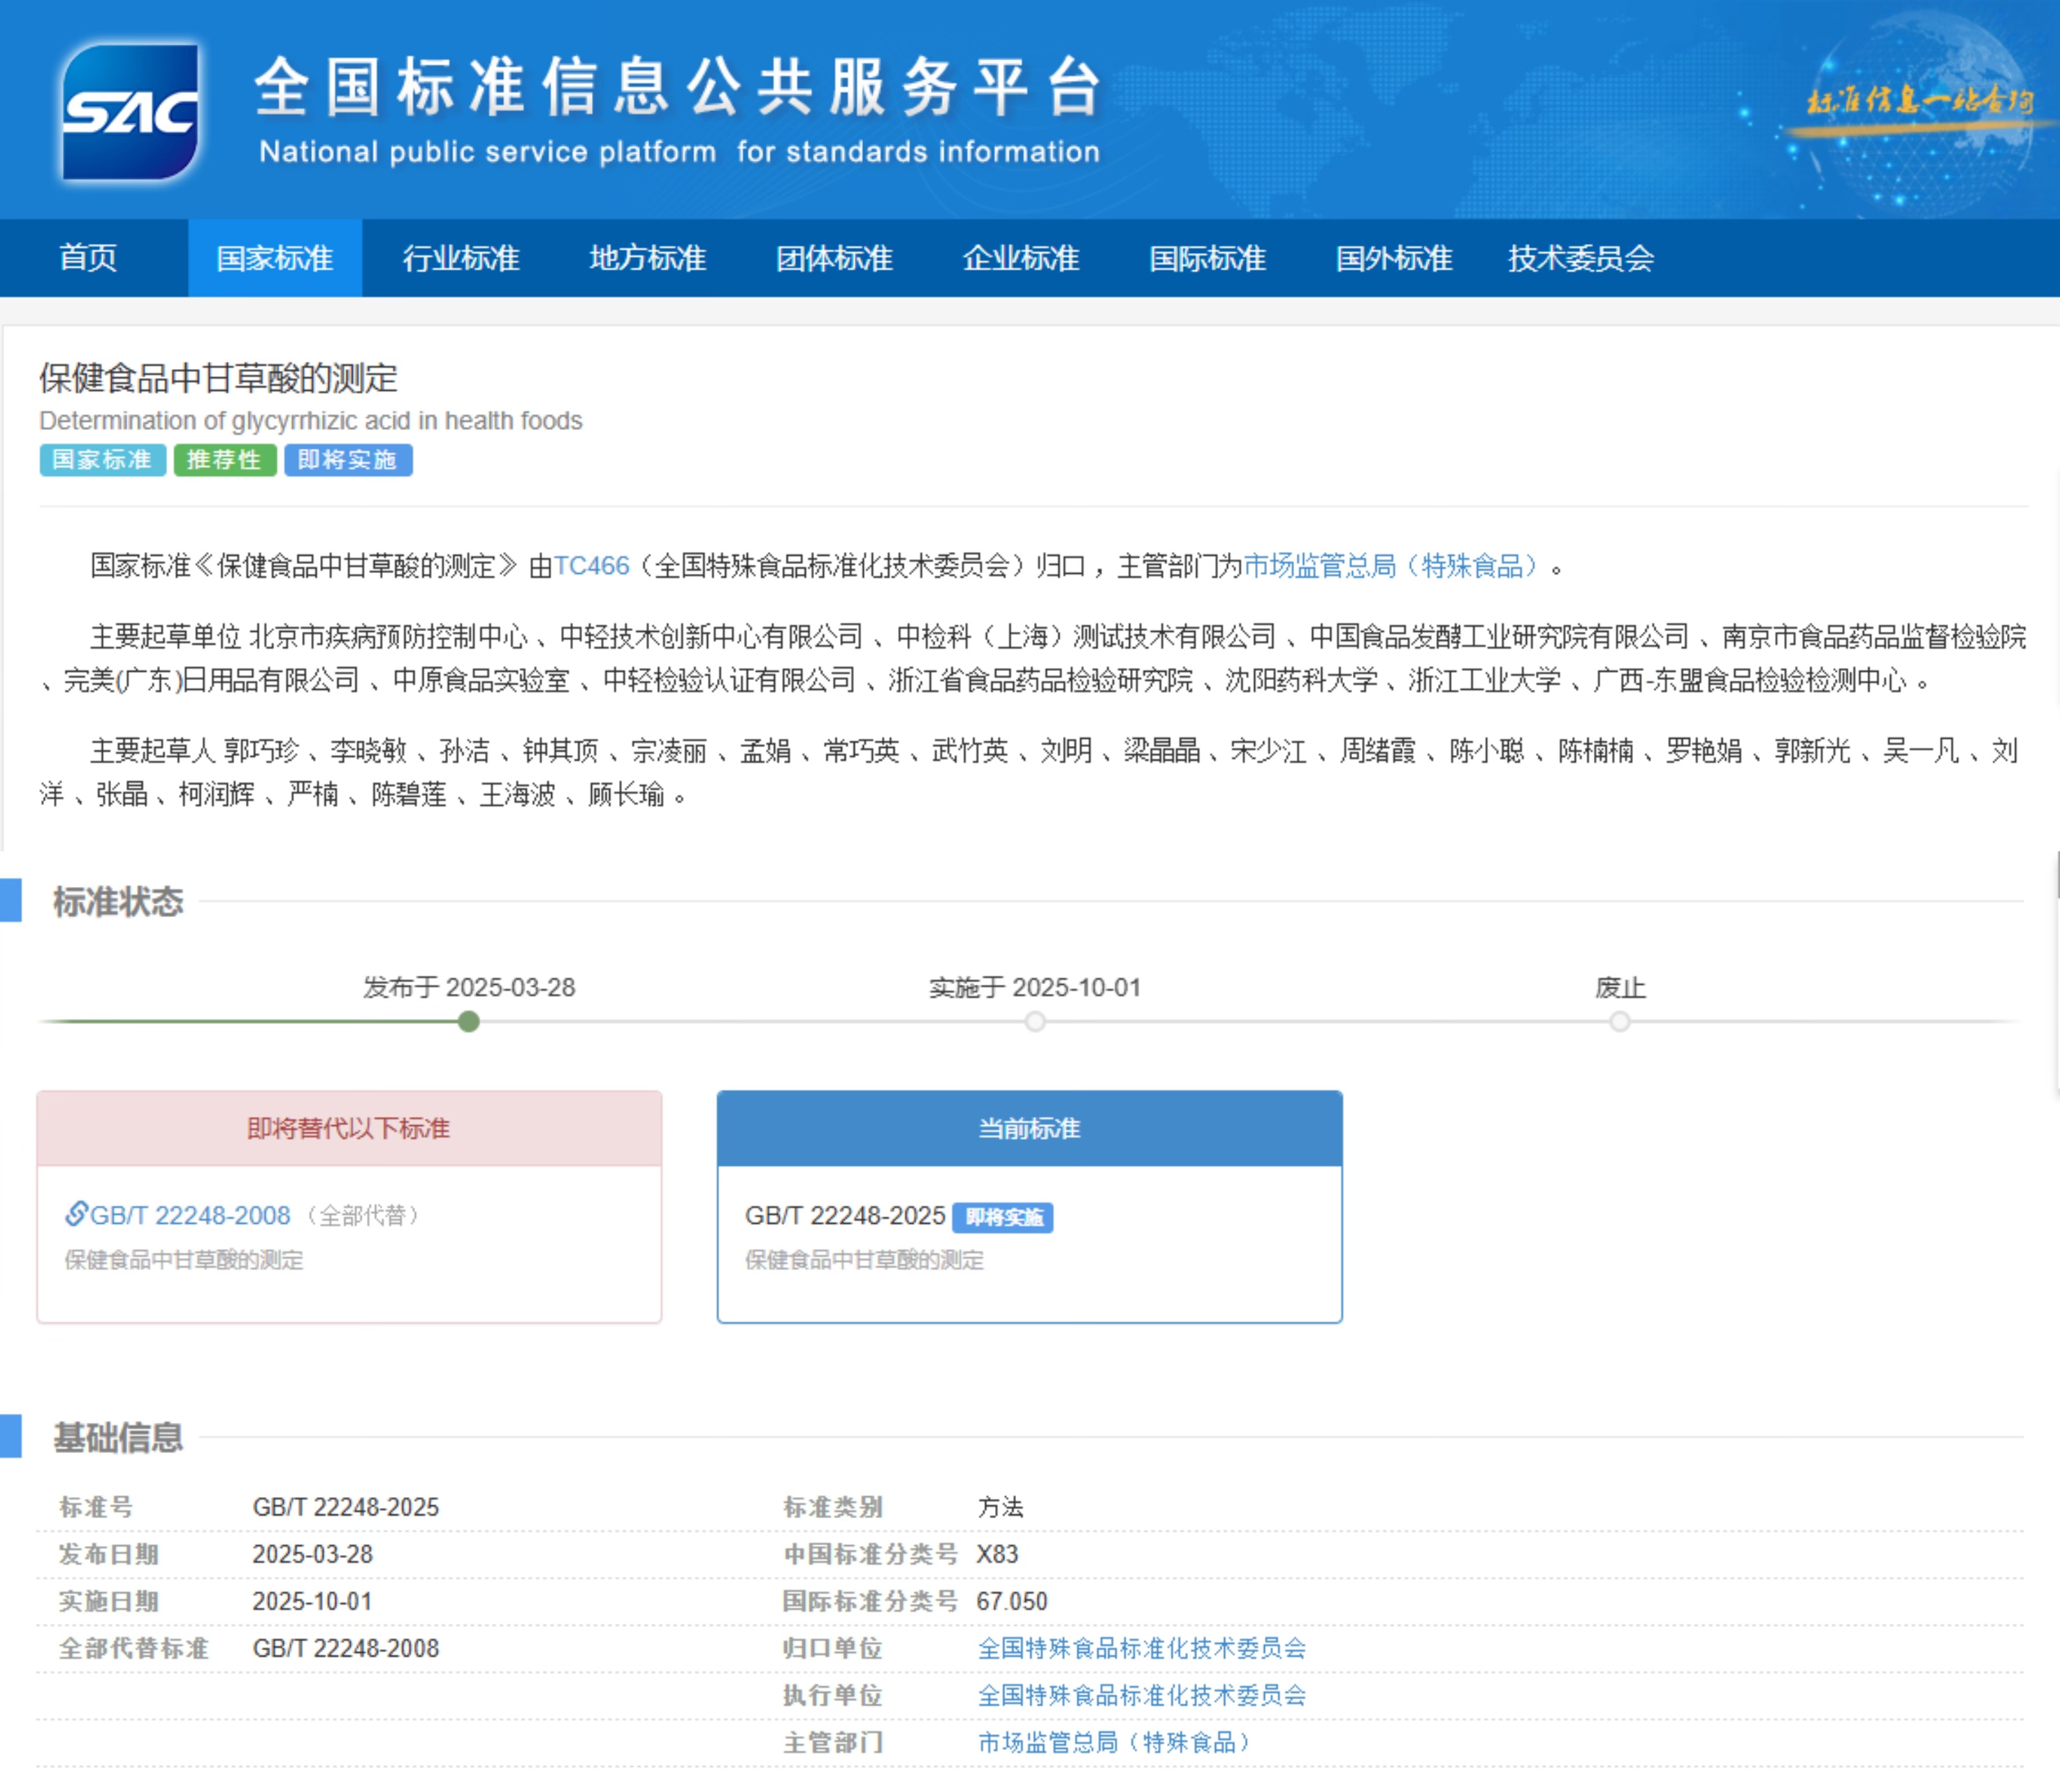Click the 发布于 2025-03-28 timeline dot

[x=468, y=1021]
